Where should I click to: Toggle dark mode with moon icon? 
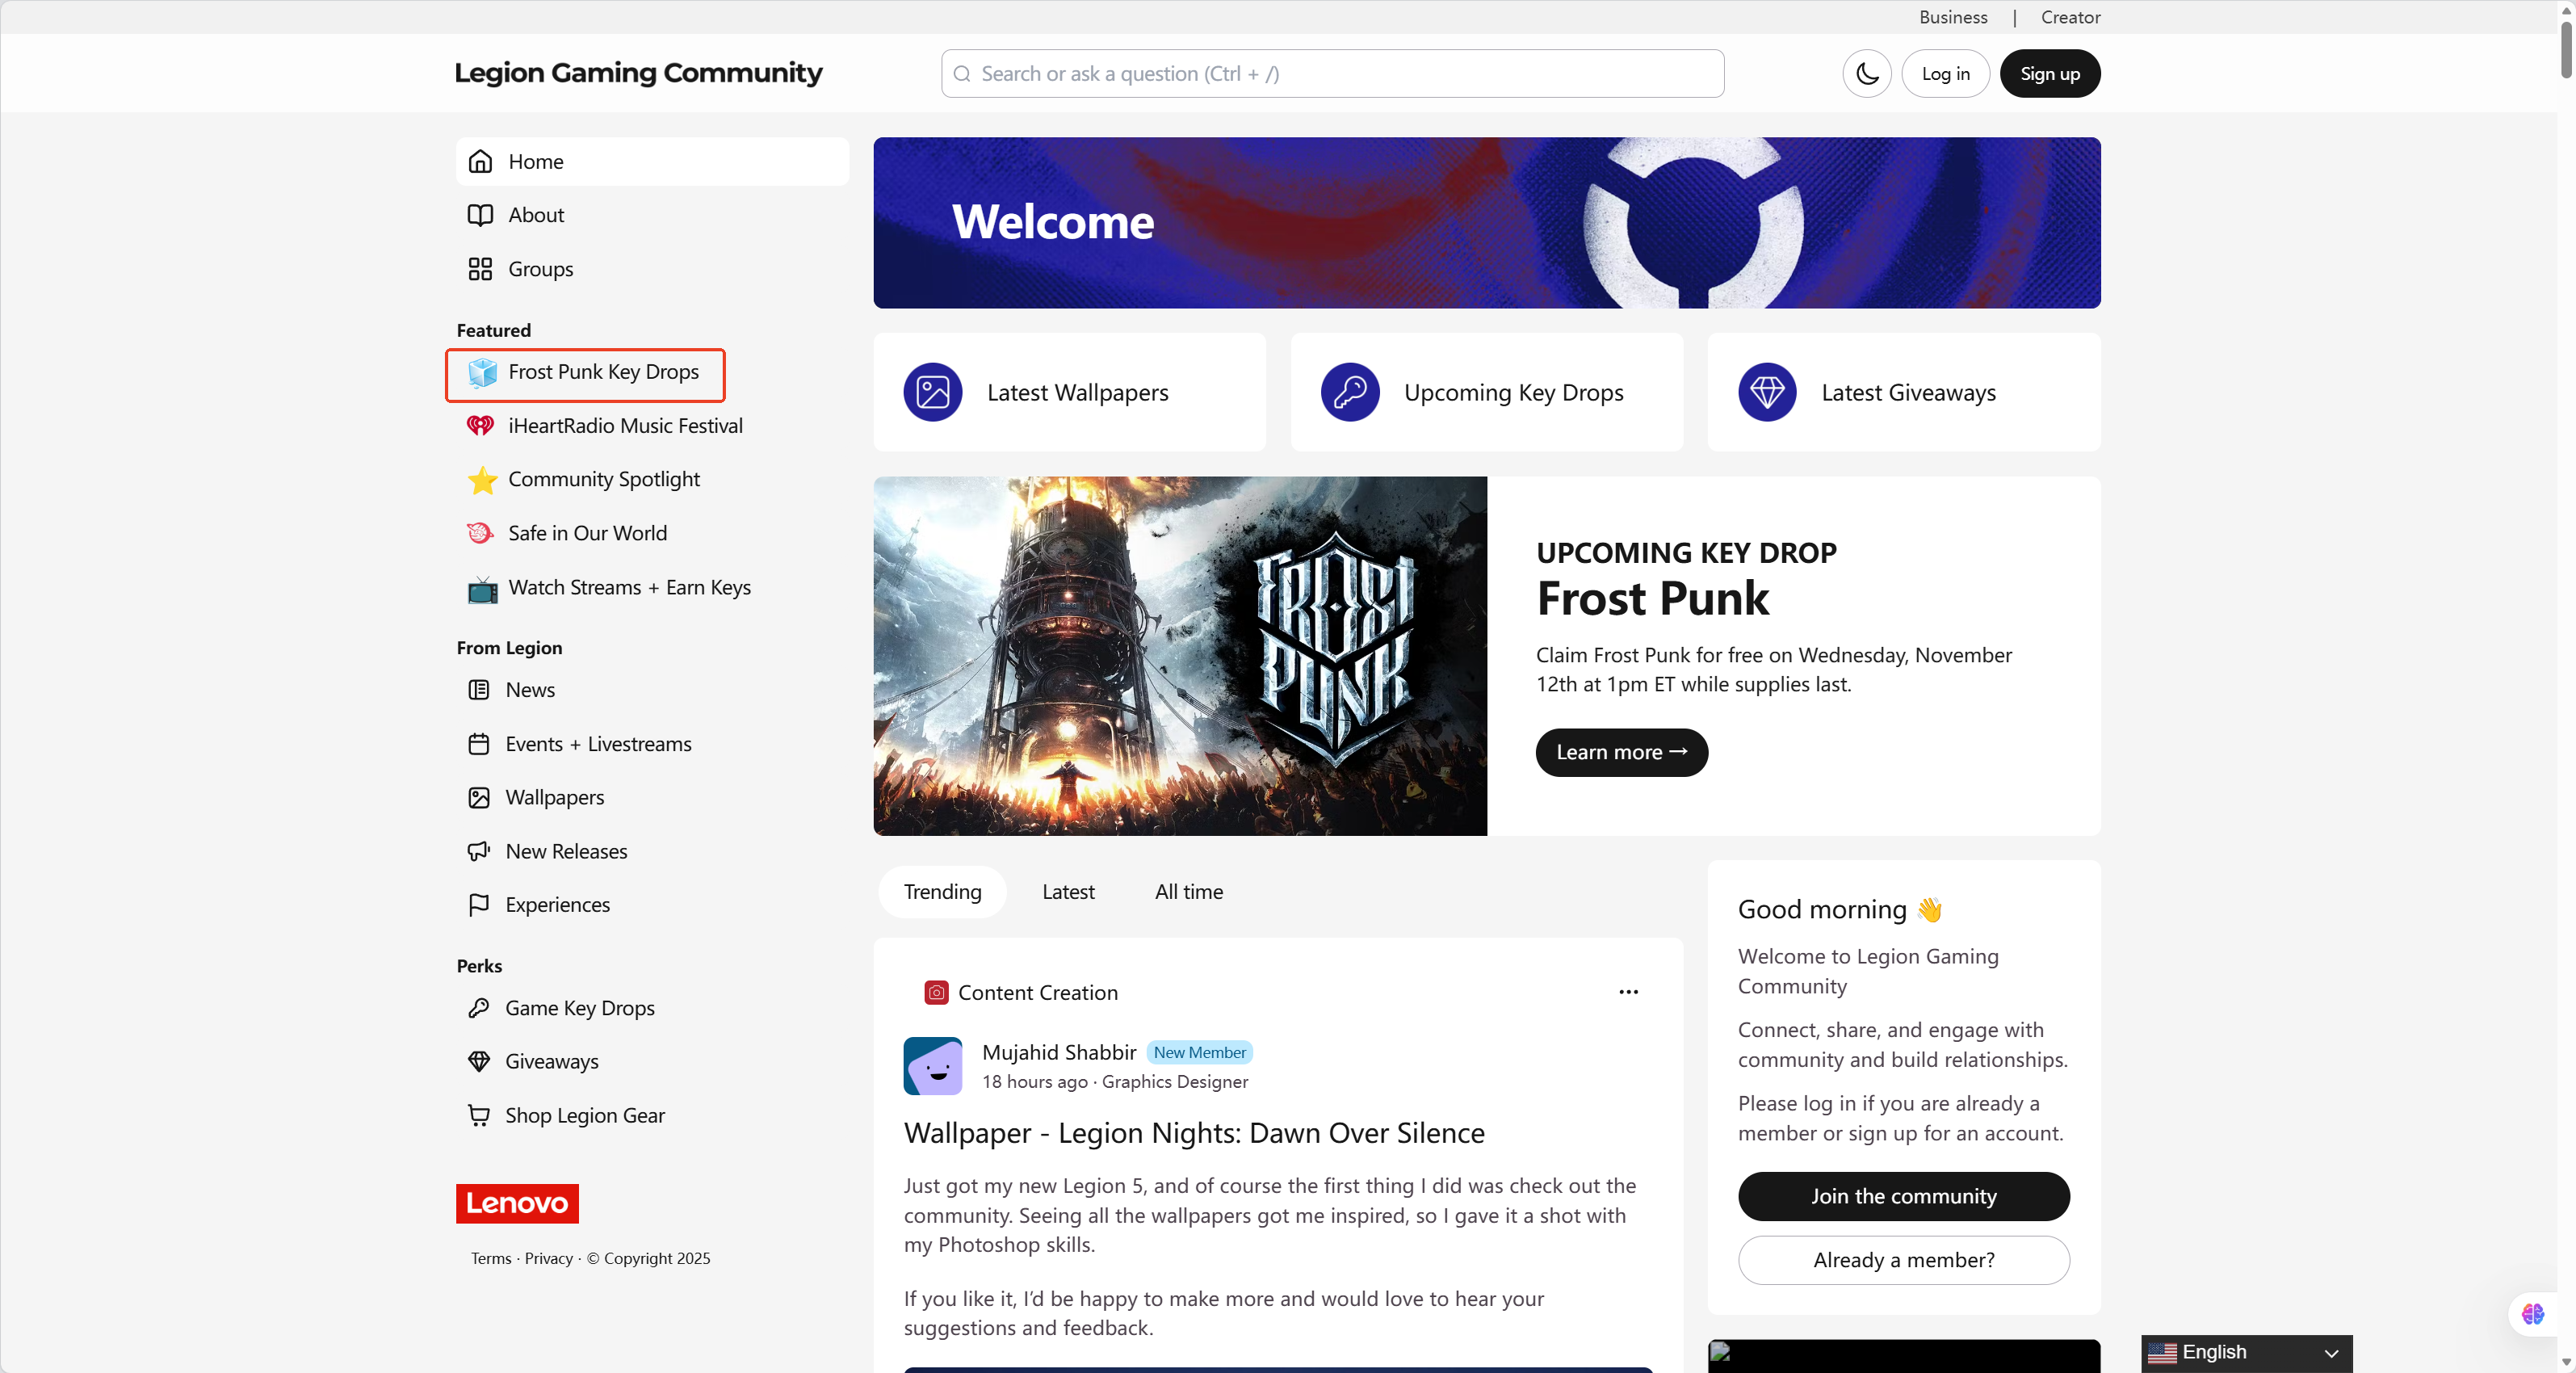coord(1866,74)
